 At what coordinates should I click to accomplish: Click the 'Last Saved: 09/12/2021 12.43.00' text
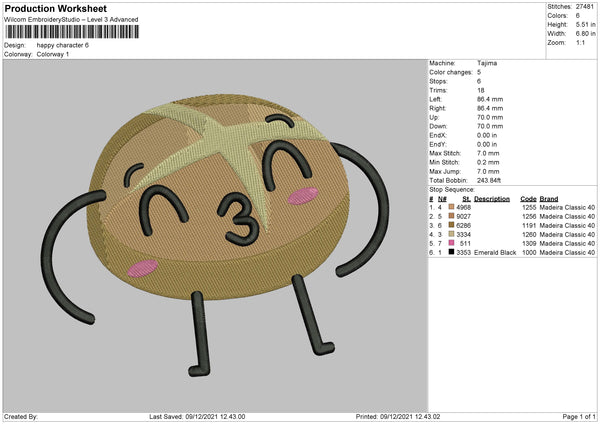point(197,417)
